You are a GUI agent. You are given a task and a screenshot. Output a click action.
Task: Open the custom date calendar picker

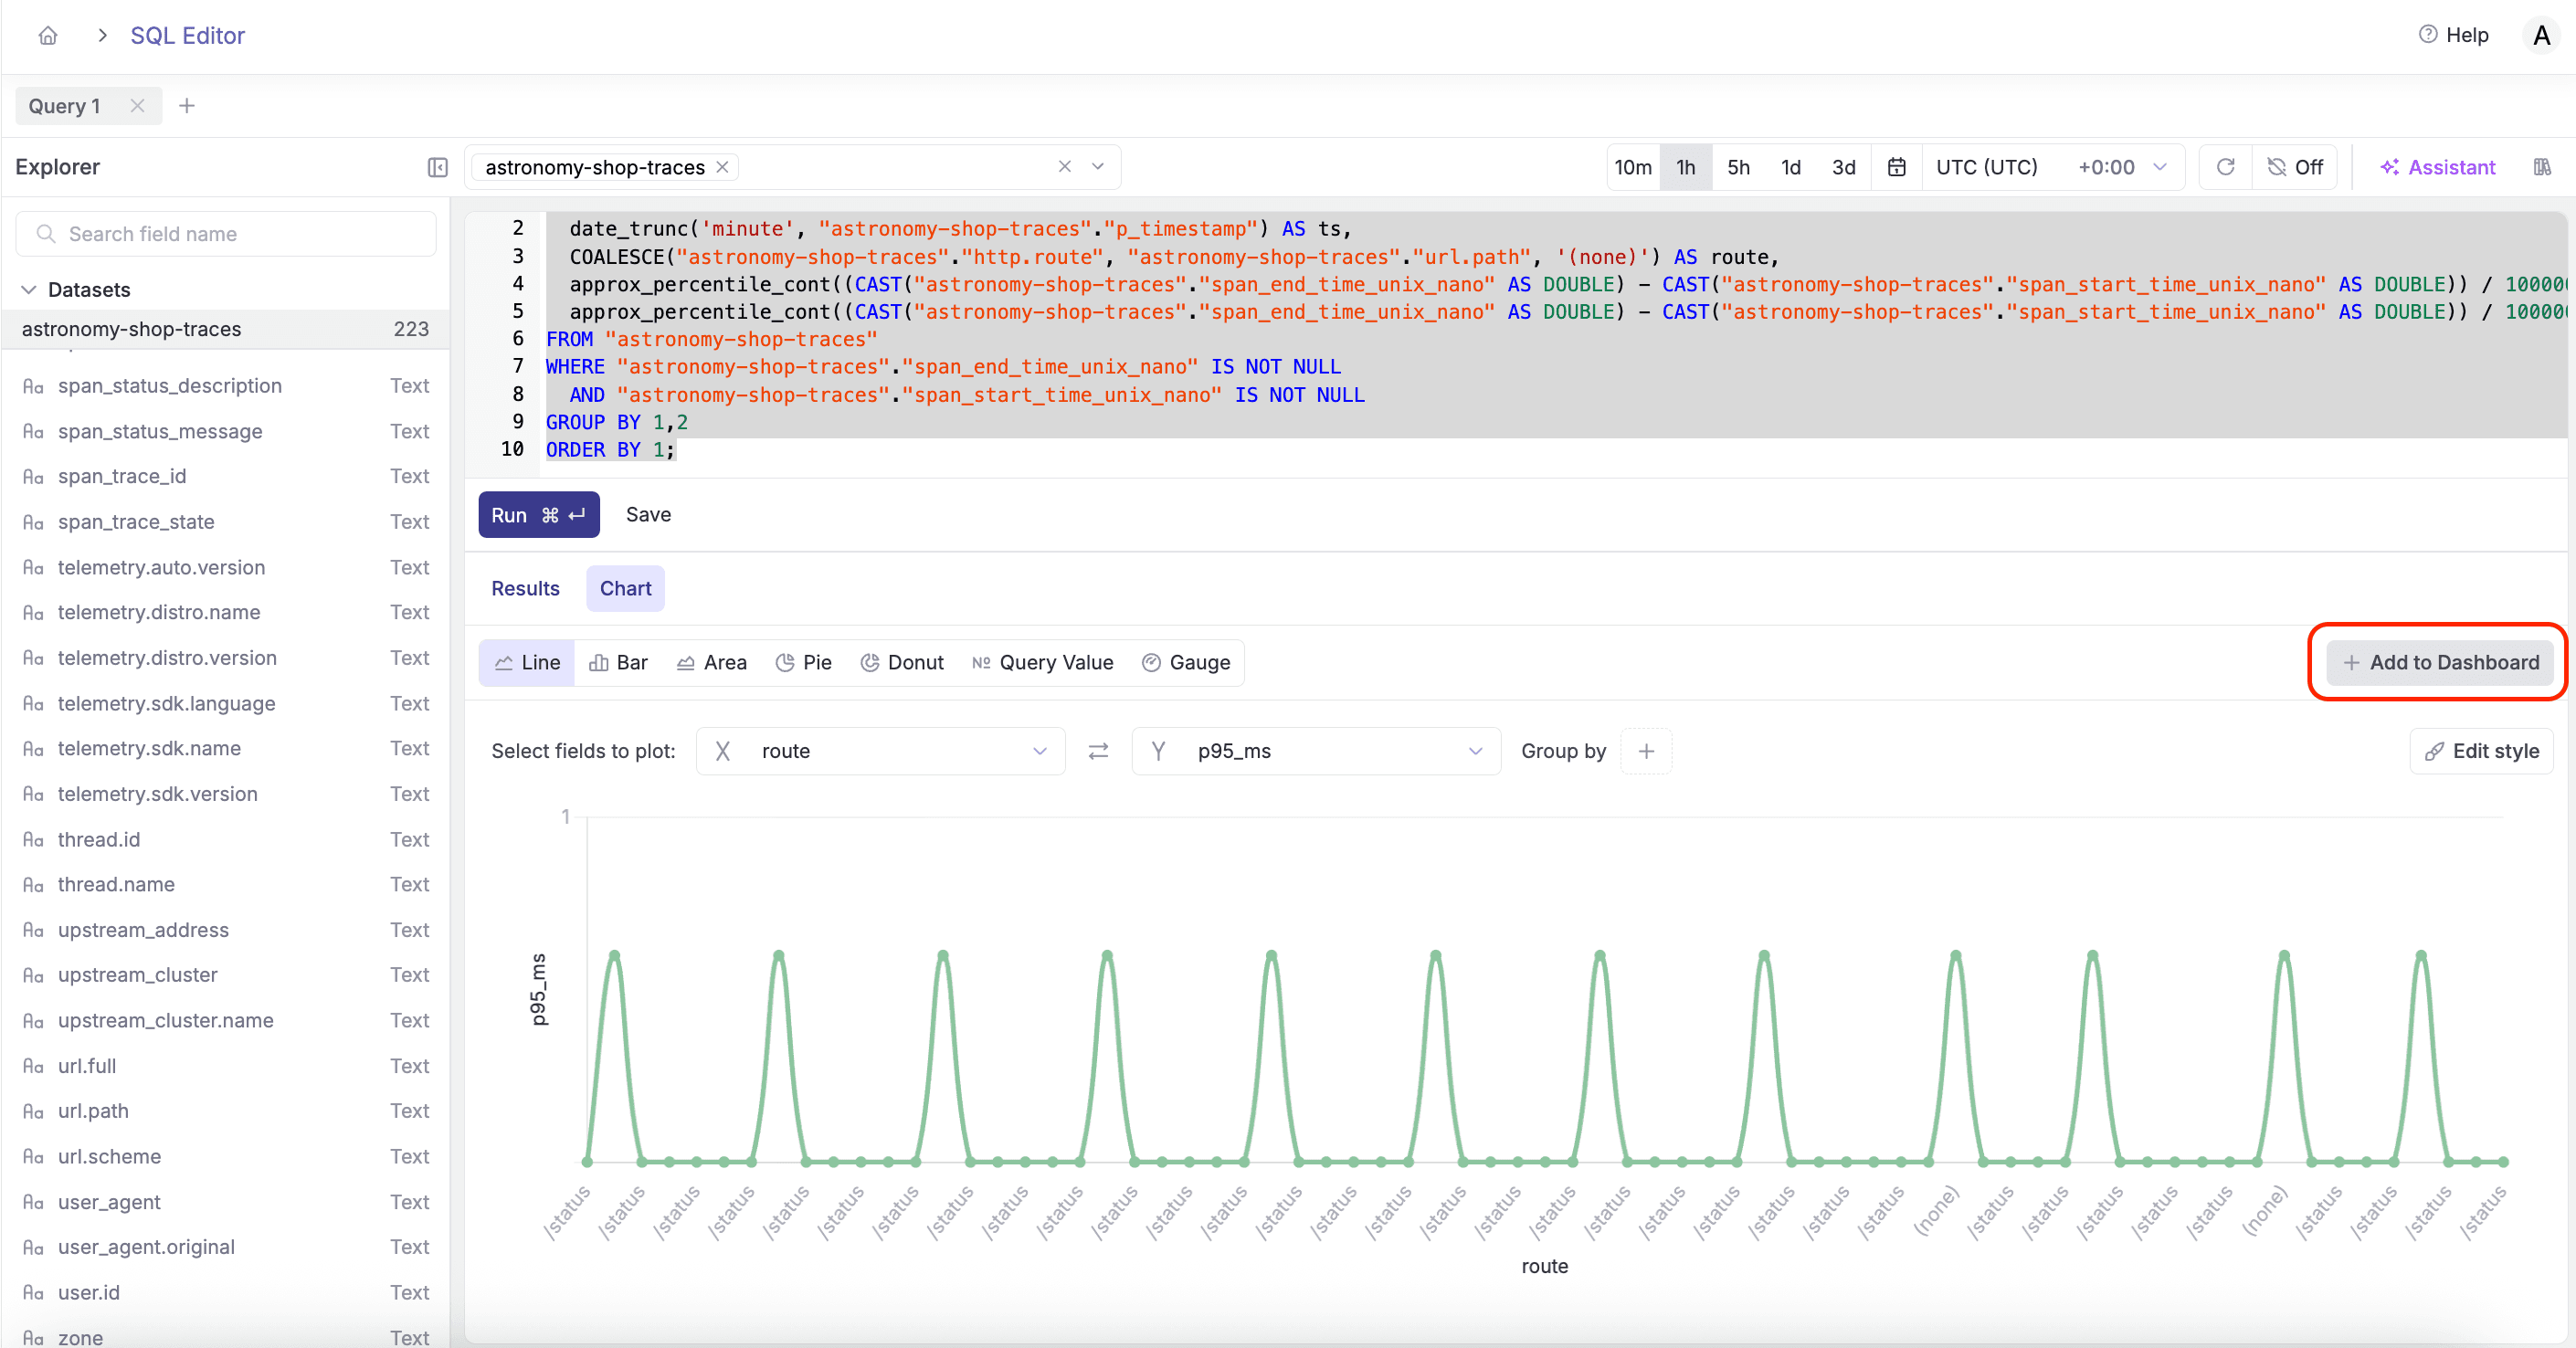click(1896, 167)
